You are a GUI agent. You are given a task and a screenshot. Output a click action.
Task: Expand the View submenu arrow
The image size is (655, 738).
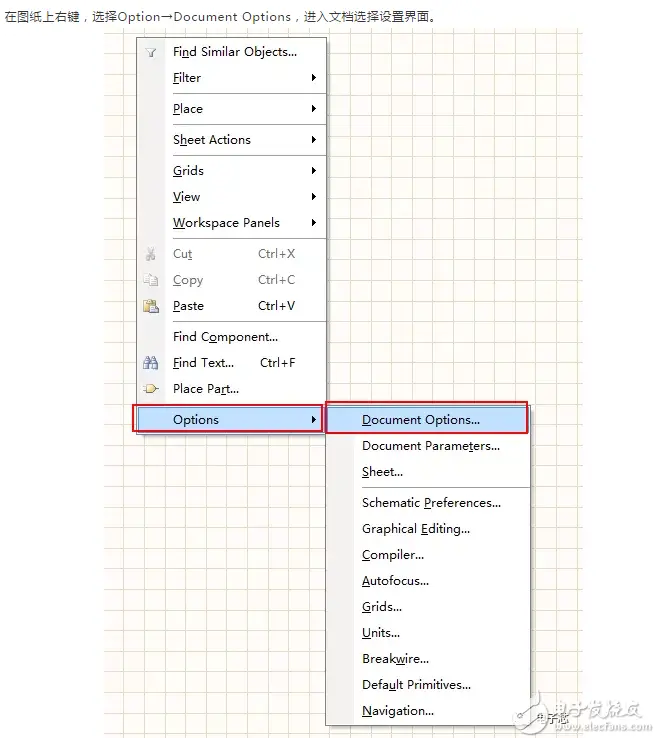point(314,197)
